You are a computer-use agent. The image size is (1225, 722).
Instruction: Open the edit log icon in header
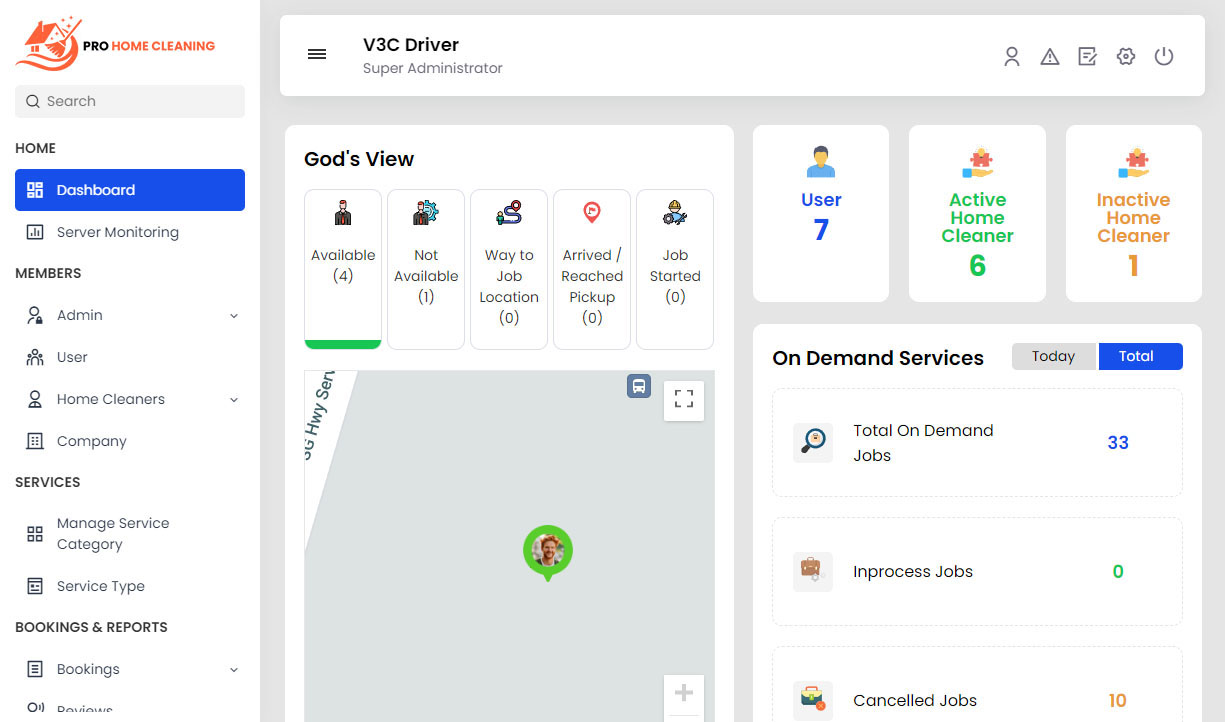pos(1087,57)
